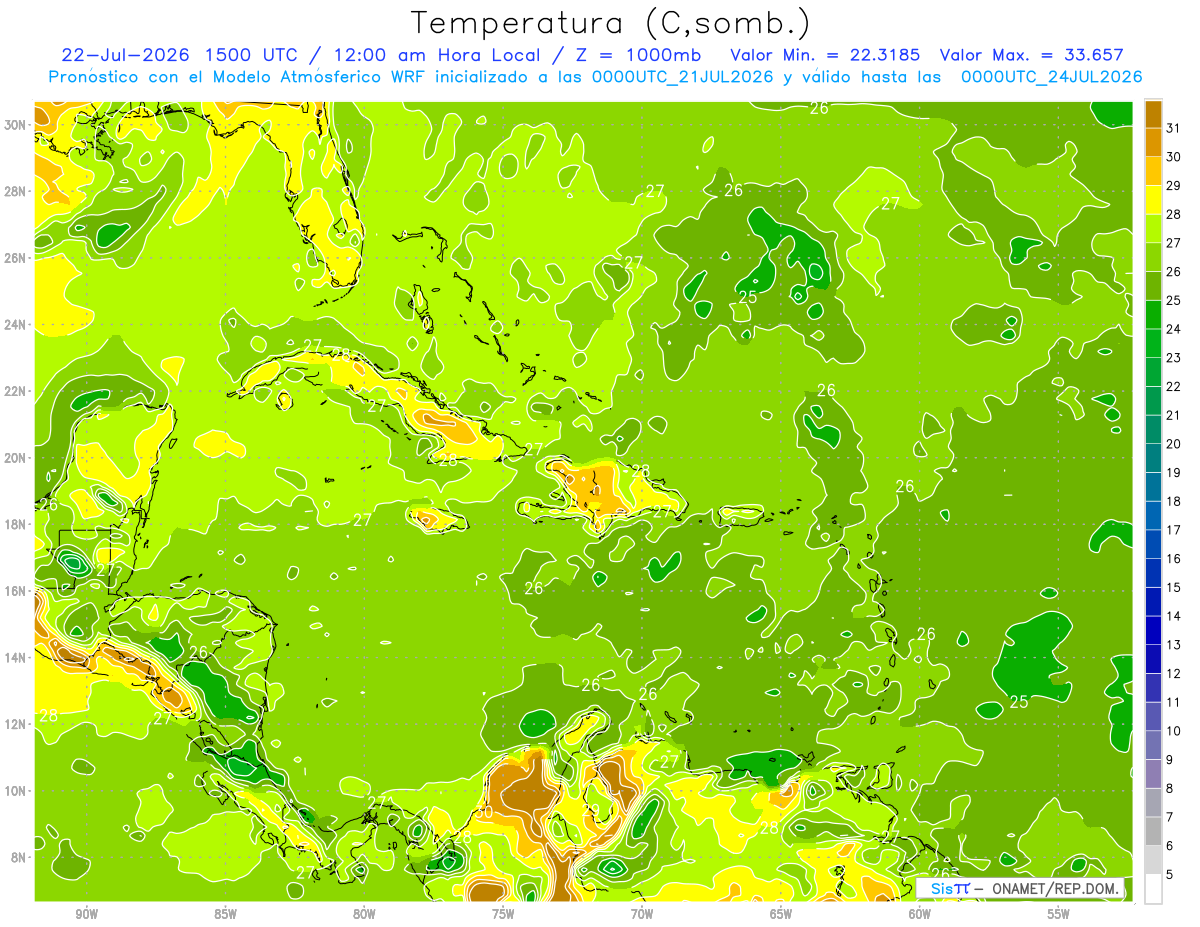Pick the color bar segment between 26 and 27
The width and height of the screenshot is (1200, 927).
click(x=1153, y=257)
